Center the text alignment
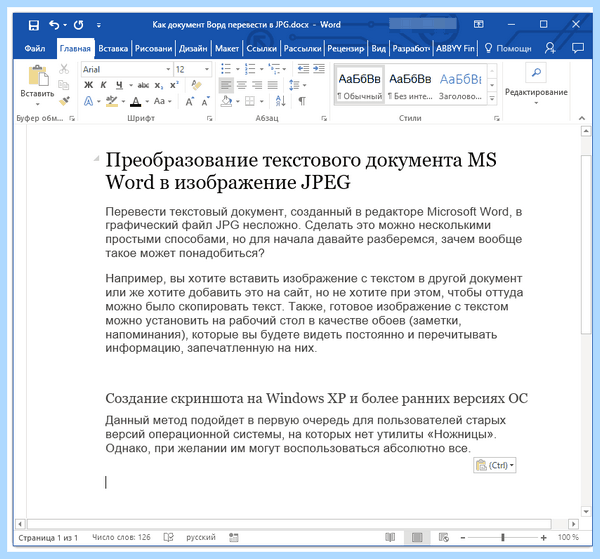Image resolution: width=600 pixels, height=559 pixels. pyautogui.click(x=242, y=85)
